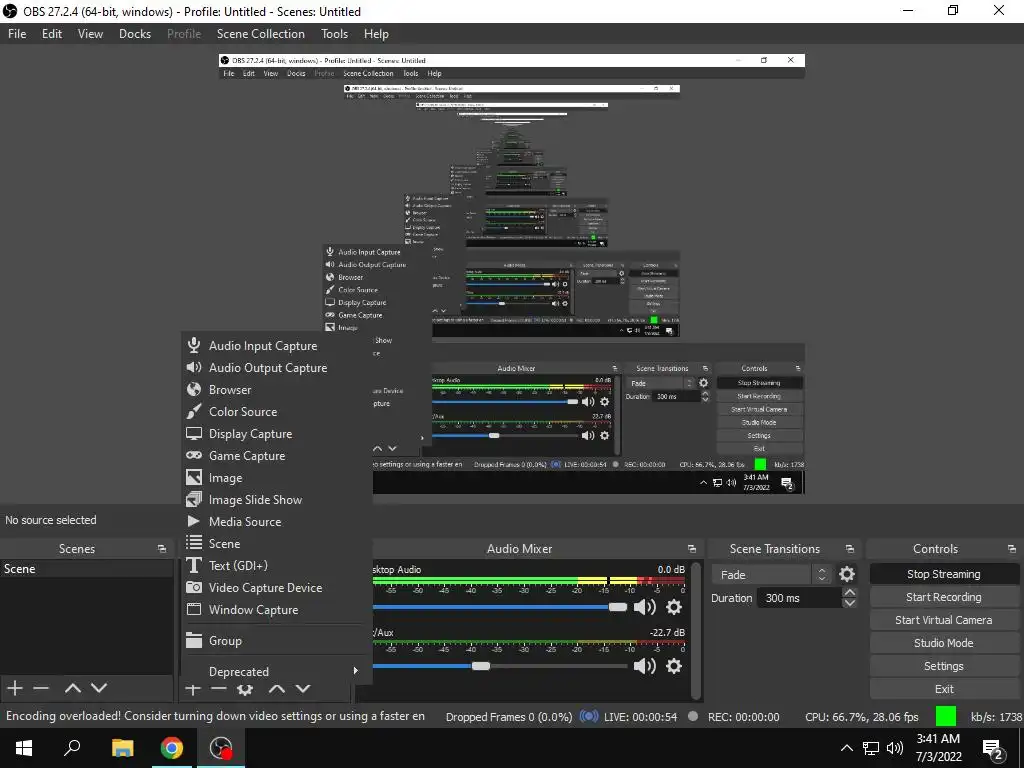Click the Image Slide Show icon
1024x768 pixels.
(193, 500)
